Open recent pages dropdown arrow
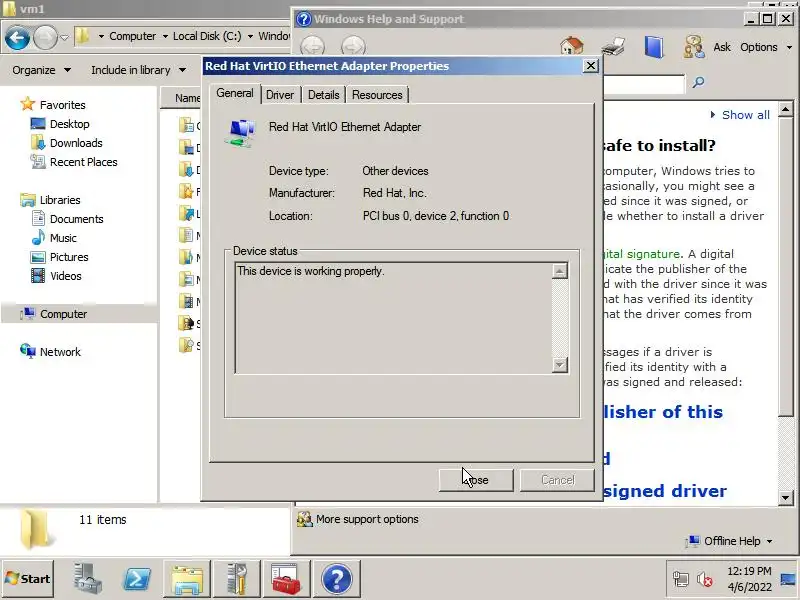 click(x=64, y=38)
